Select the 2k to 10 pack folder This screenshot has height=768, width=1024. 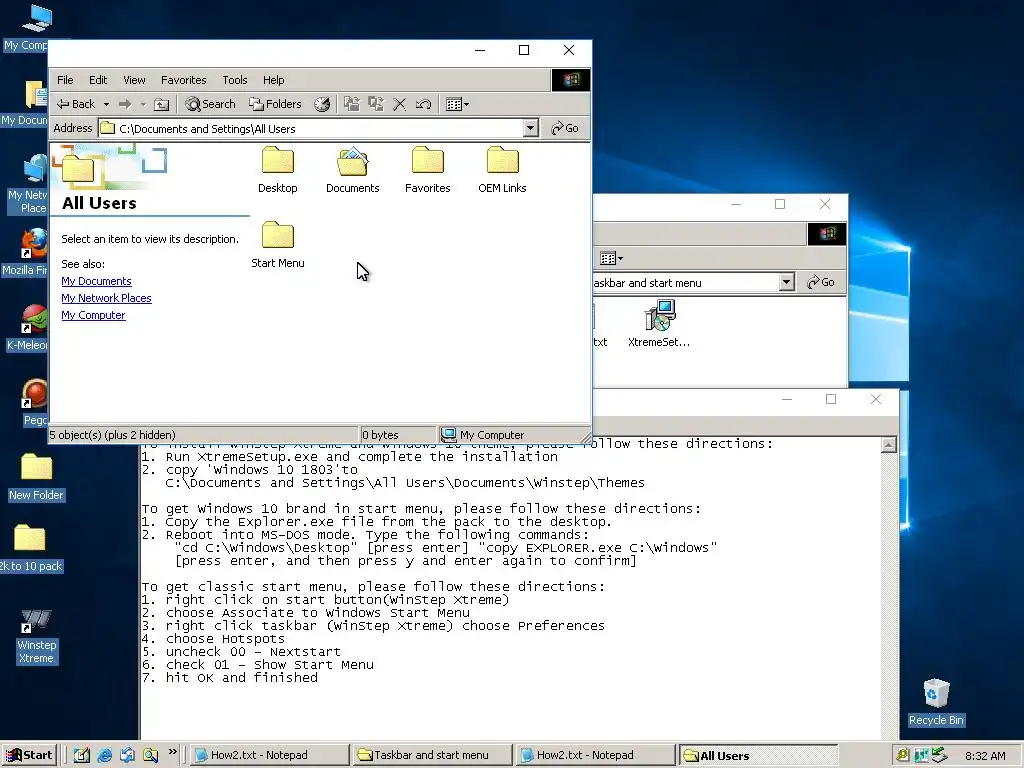pos(31,547)
